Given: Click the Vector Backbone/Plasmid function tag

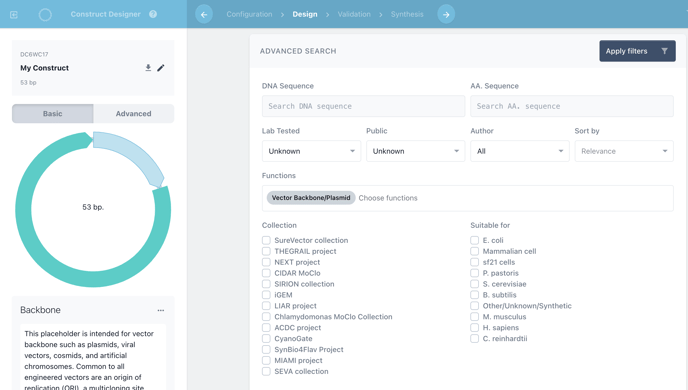Looking at the screenshot, I should pyautogui.click(x=311, y=198).
